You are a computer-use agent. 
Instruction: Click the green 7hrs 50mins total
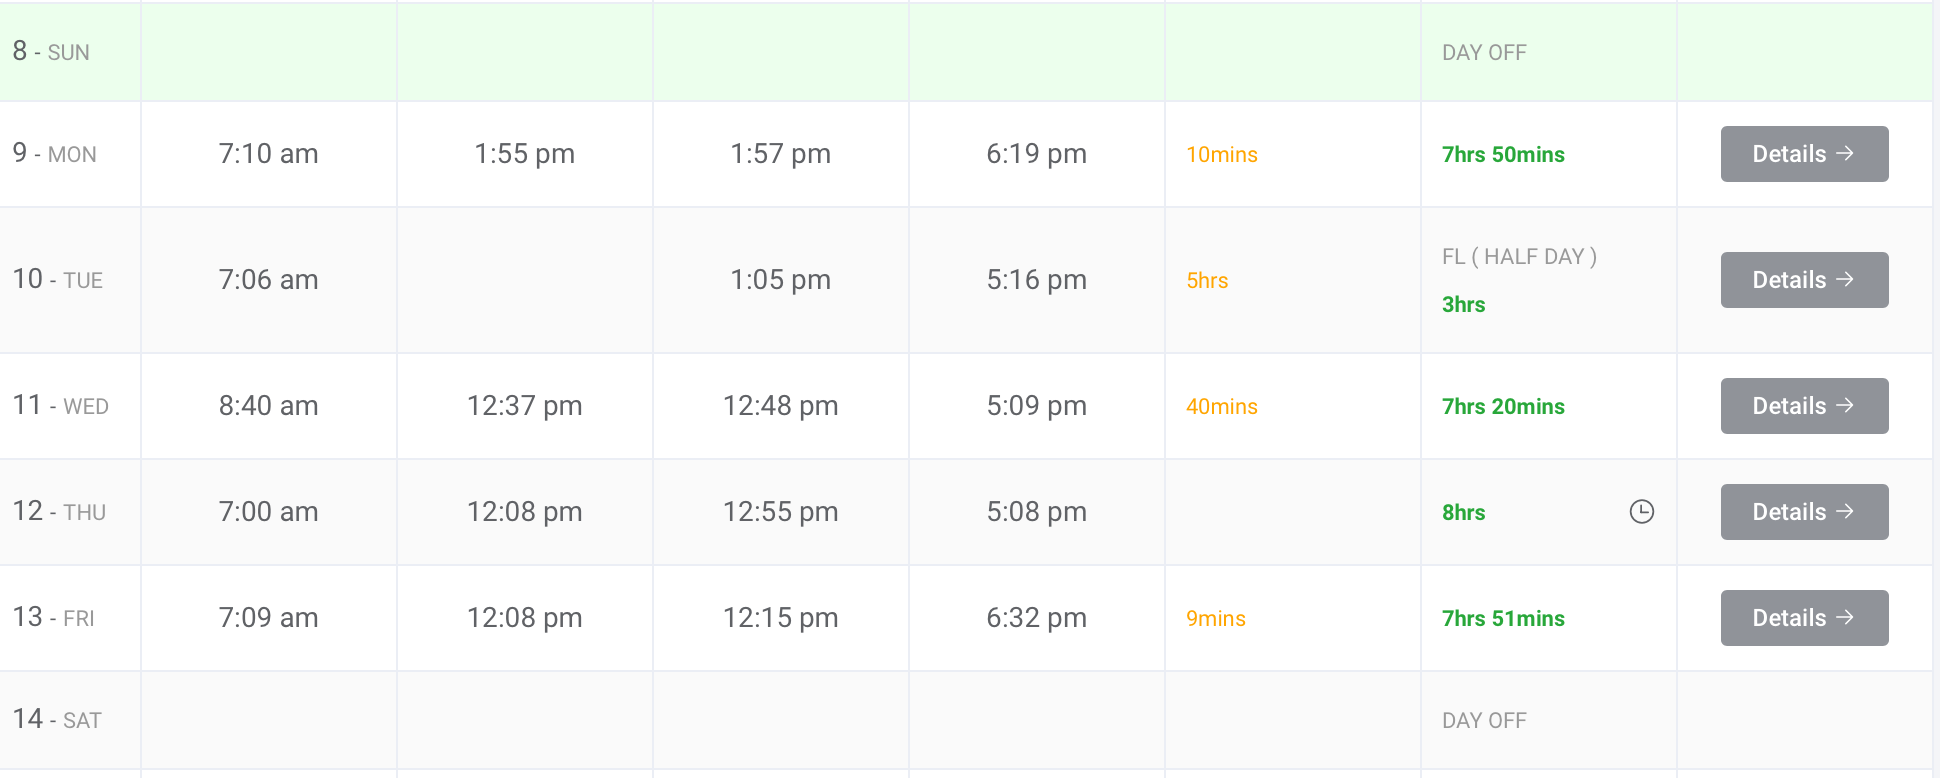point(1503,155)
